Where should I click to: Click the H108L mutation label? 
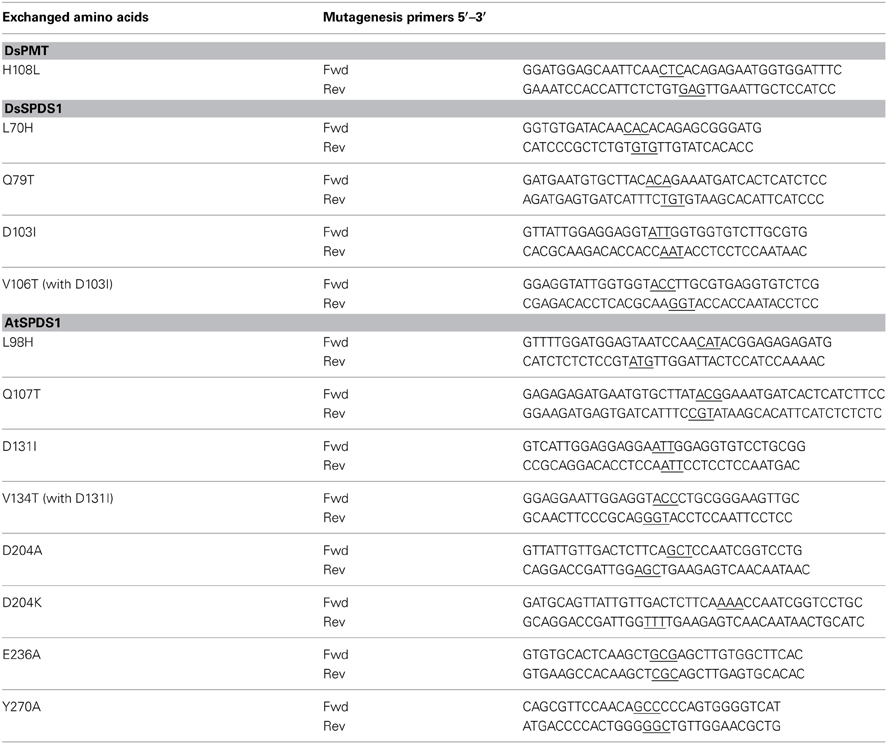pyautogui.click(x=21, y=70)
